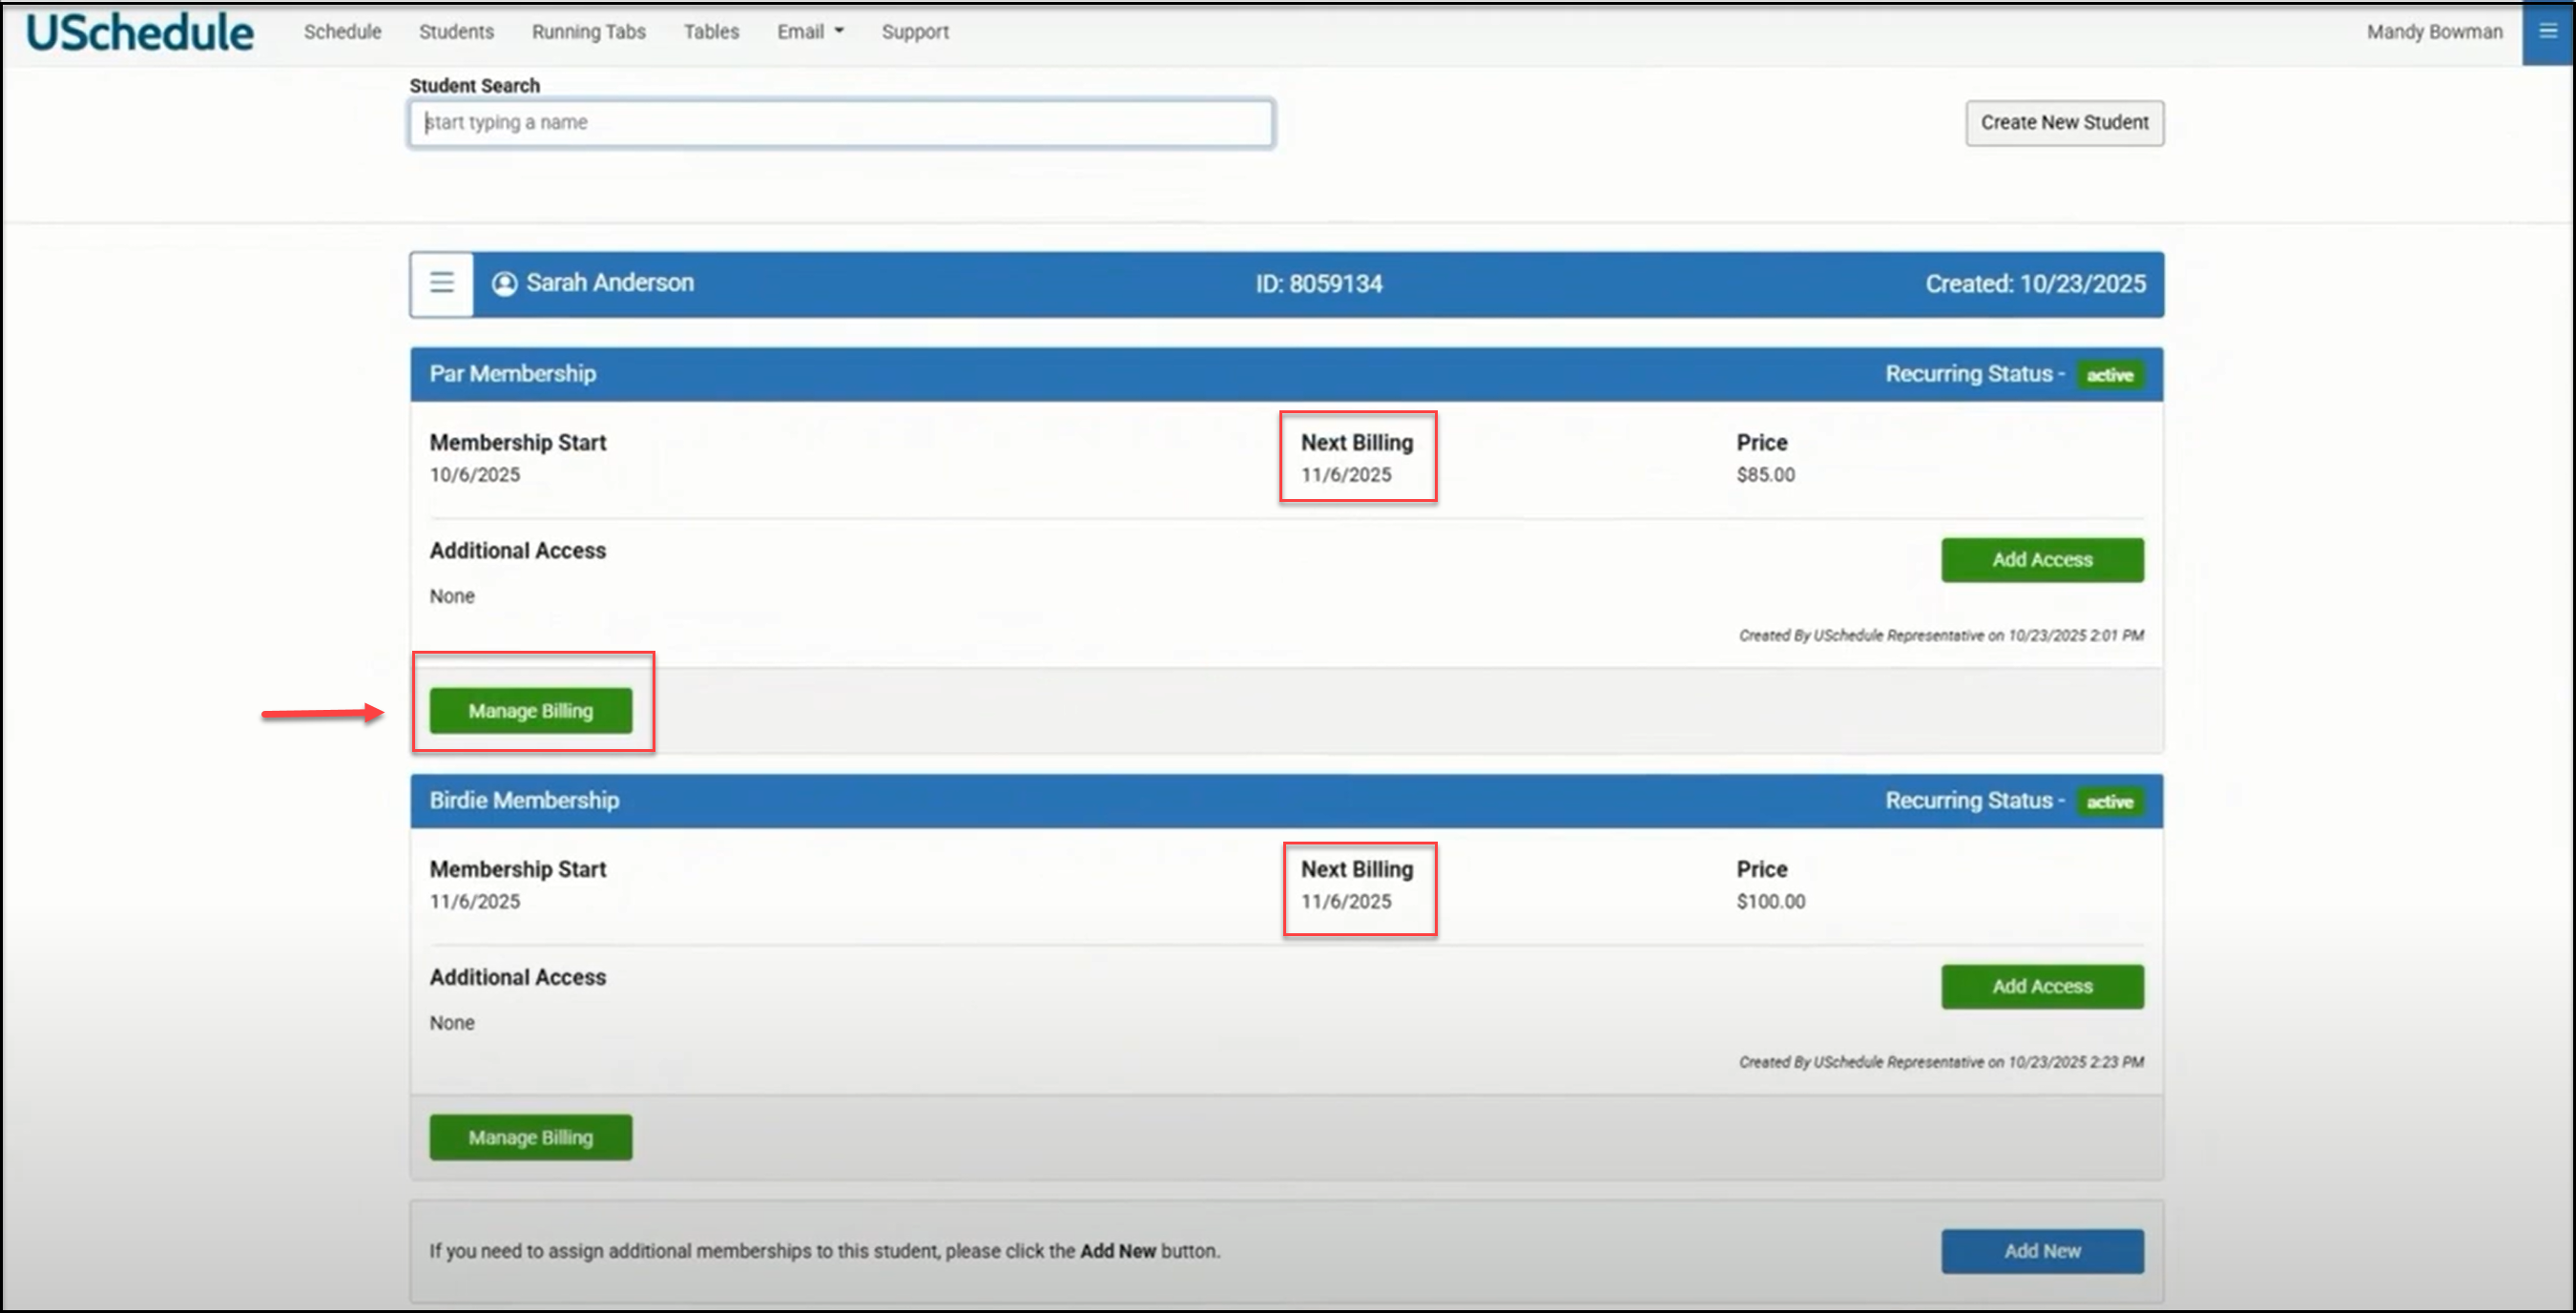This screenshot has width=2576, height=1313.
Task: Click the Mandy Bowman account name
Action: tap(2433, 32)
